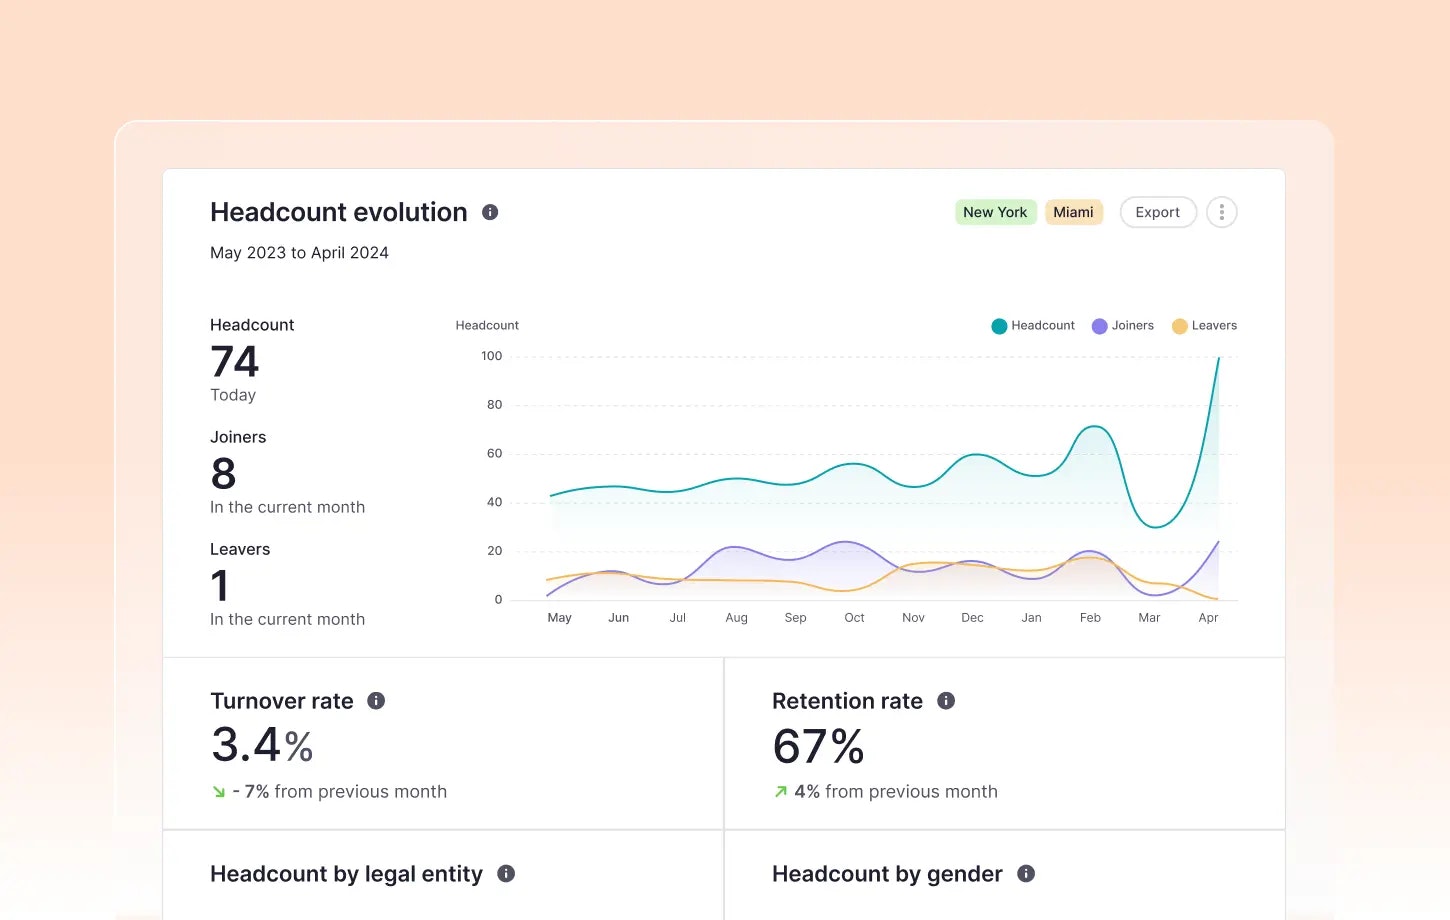
Task: Click the Headcount by gender heading
Action: click(x=887, y=874)
